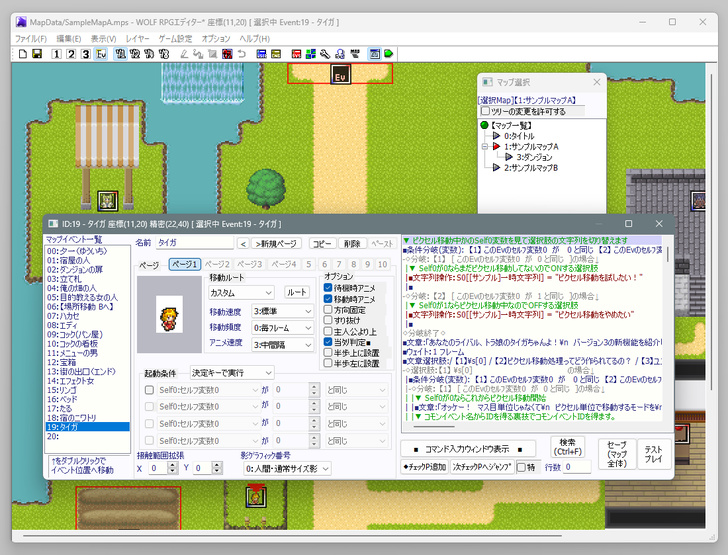This screenshot has width=728, height=555.
Task: Toggle 当たり判定 checkbox
Action: [x=328, y=342]
